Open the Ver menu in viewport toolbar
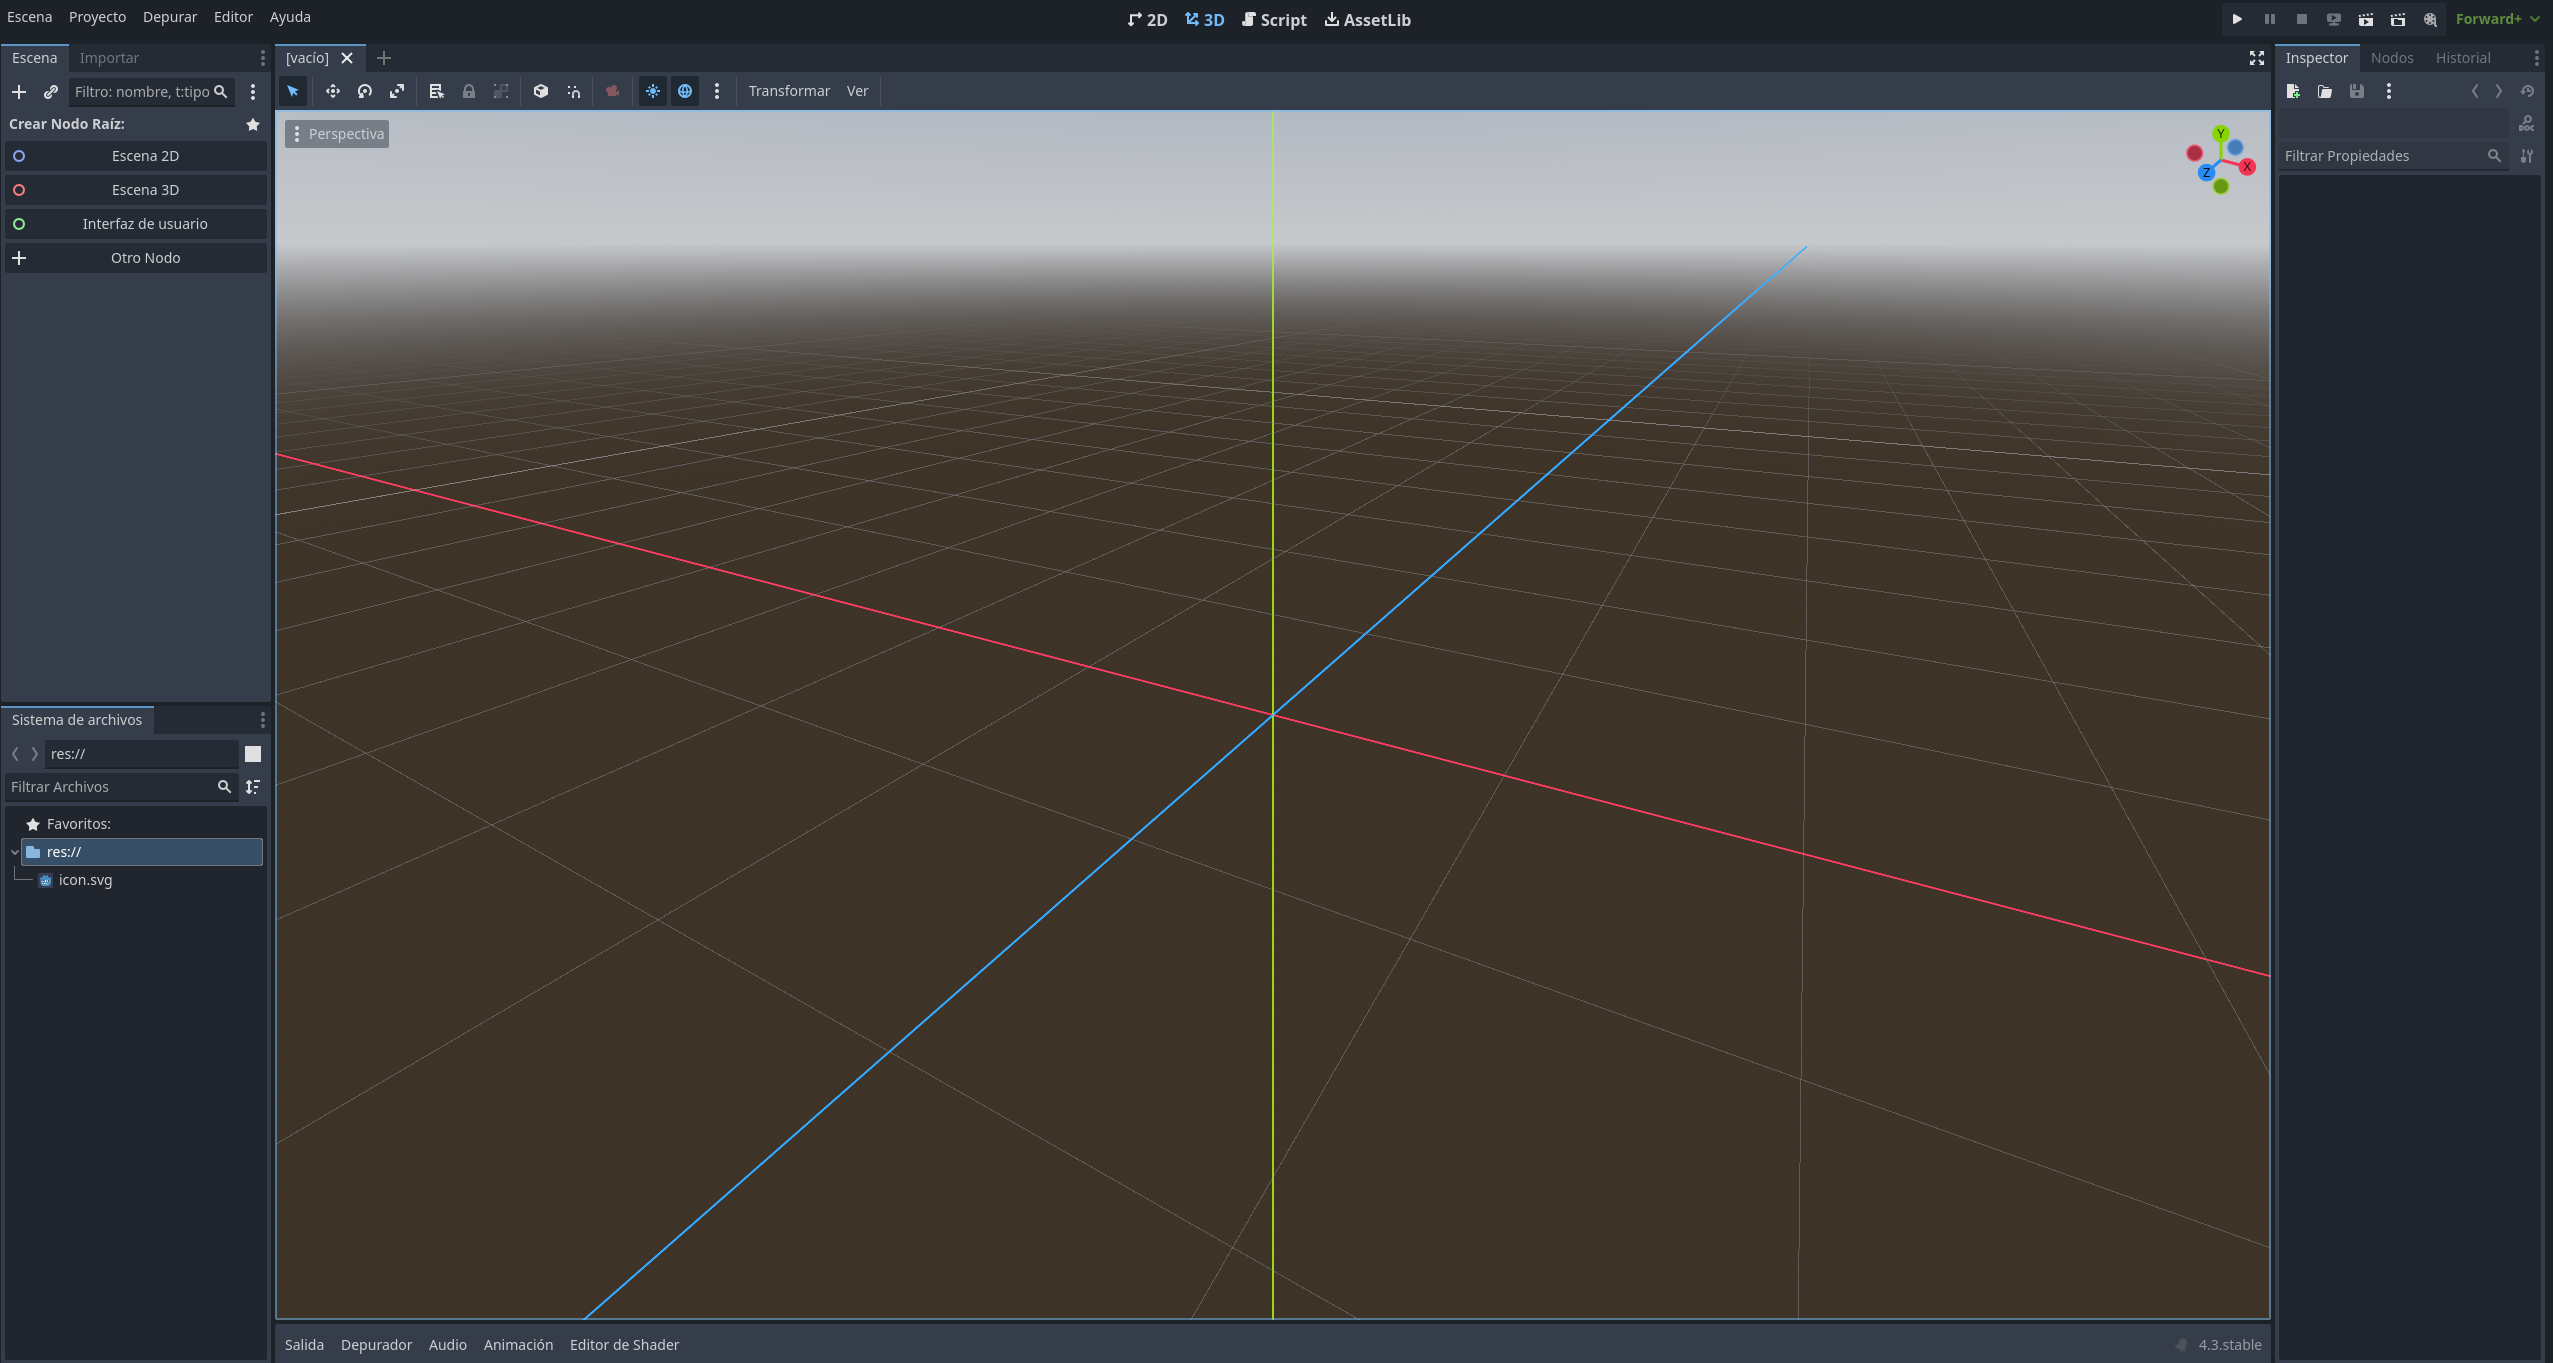 pos(858,91)
